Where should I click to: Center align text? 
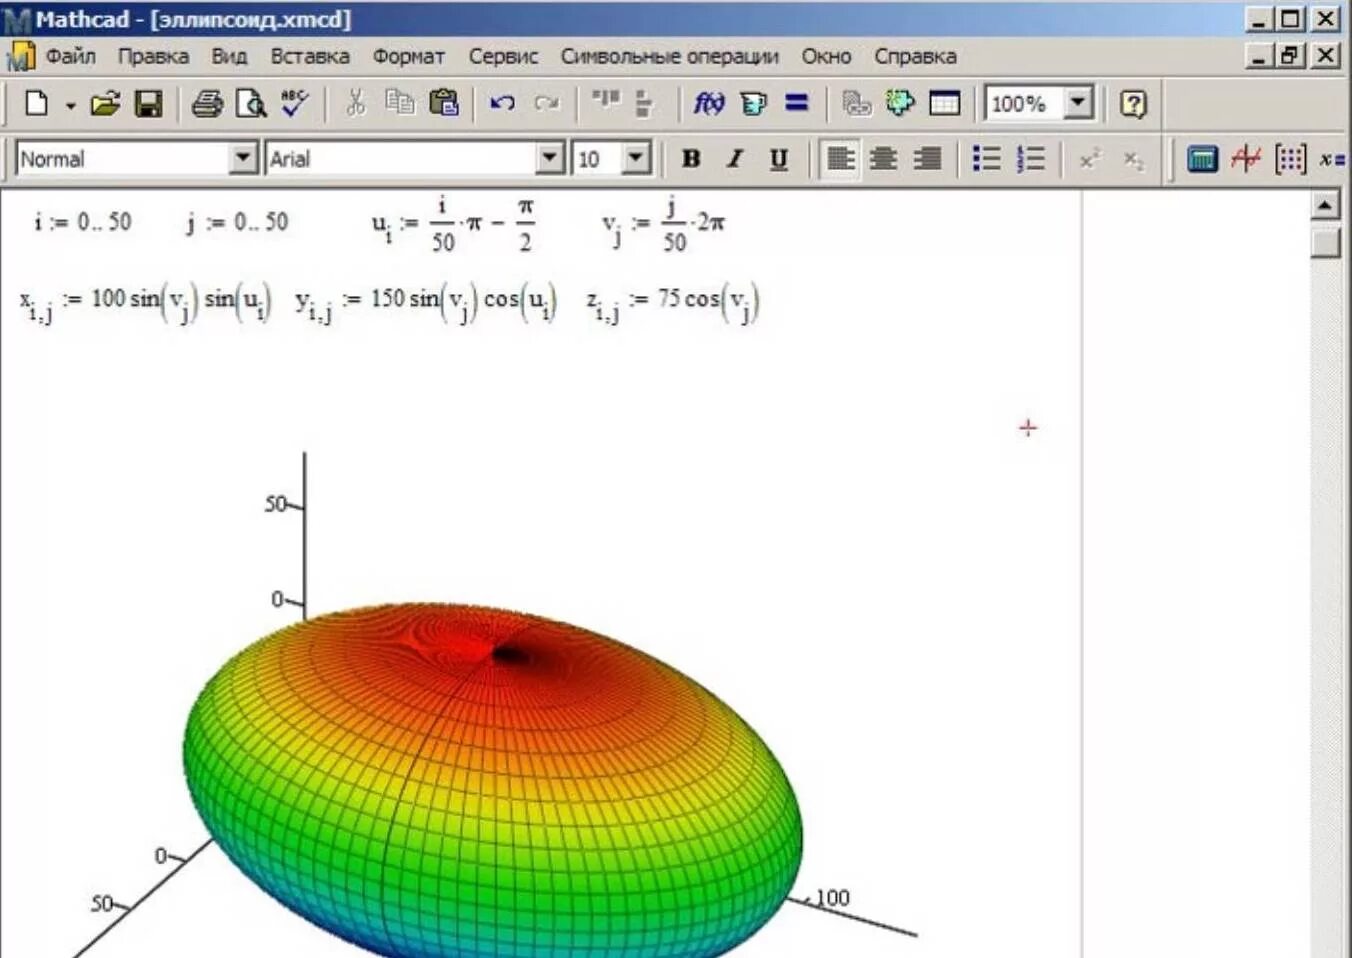[x=883, y=158]
